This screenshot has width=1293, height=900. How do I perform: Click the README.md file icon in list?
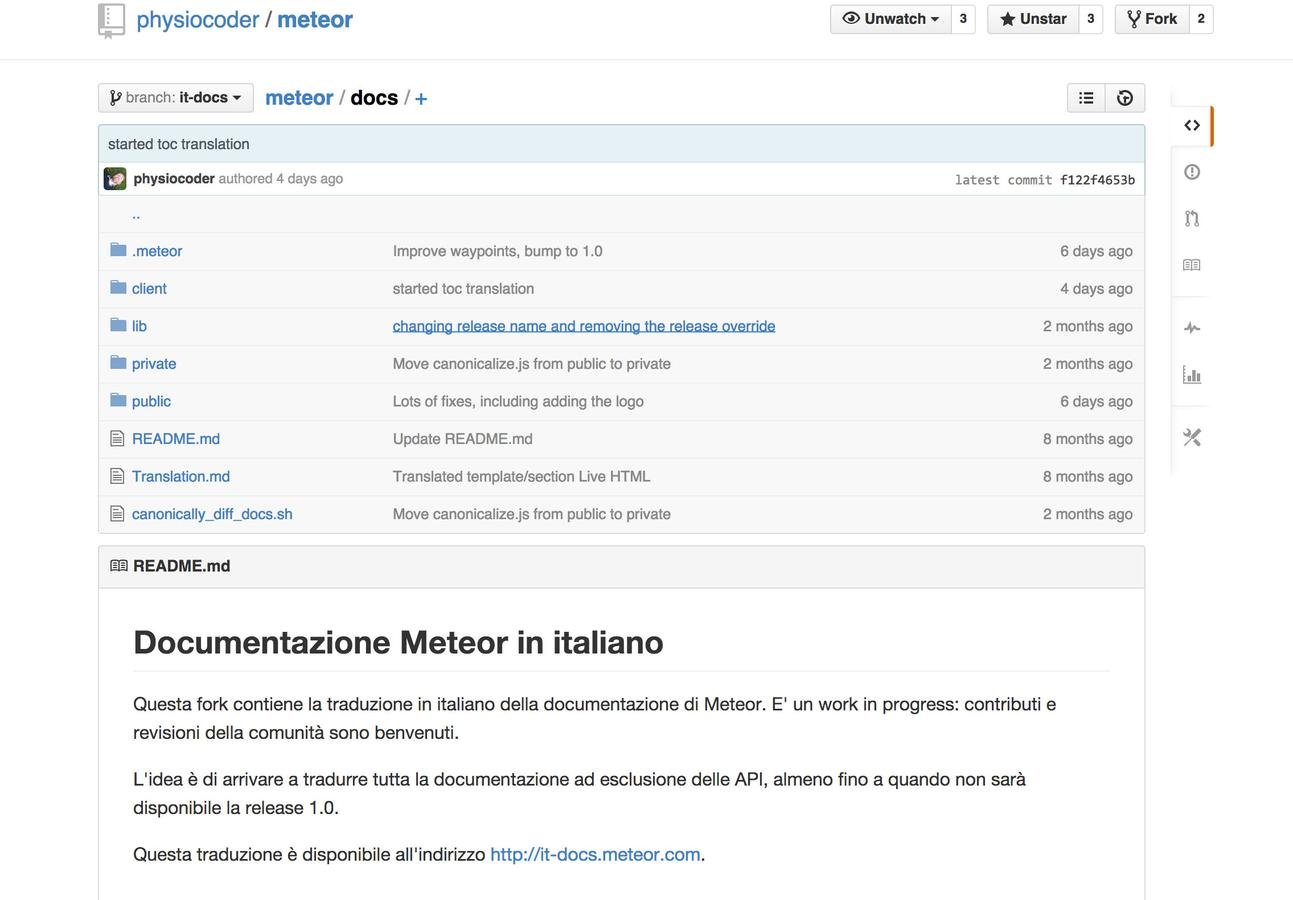[117, 438]
